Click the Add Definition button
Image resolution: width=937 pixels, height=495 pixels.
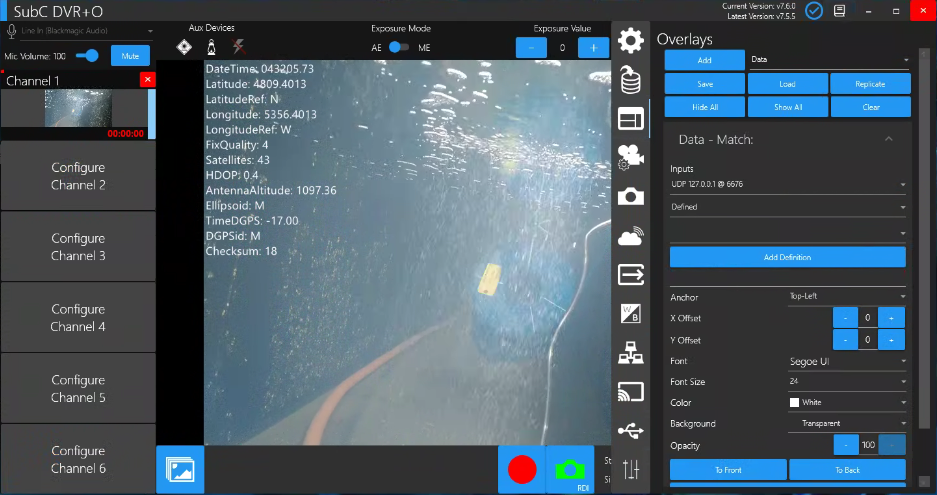[x=787, y=257]
